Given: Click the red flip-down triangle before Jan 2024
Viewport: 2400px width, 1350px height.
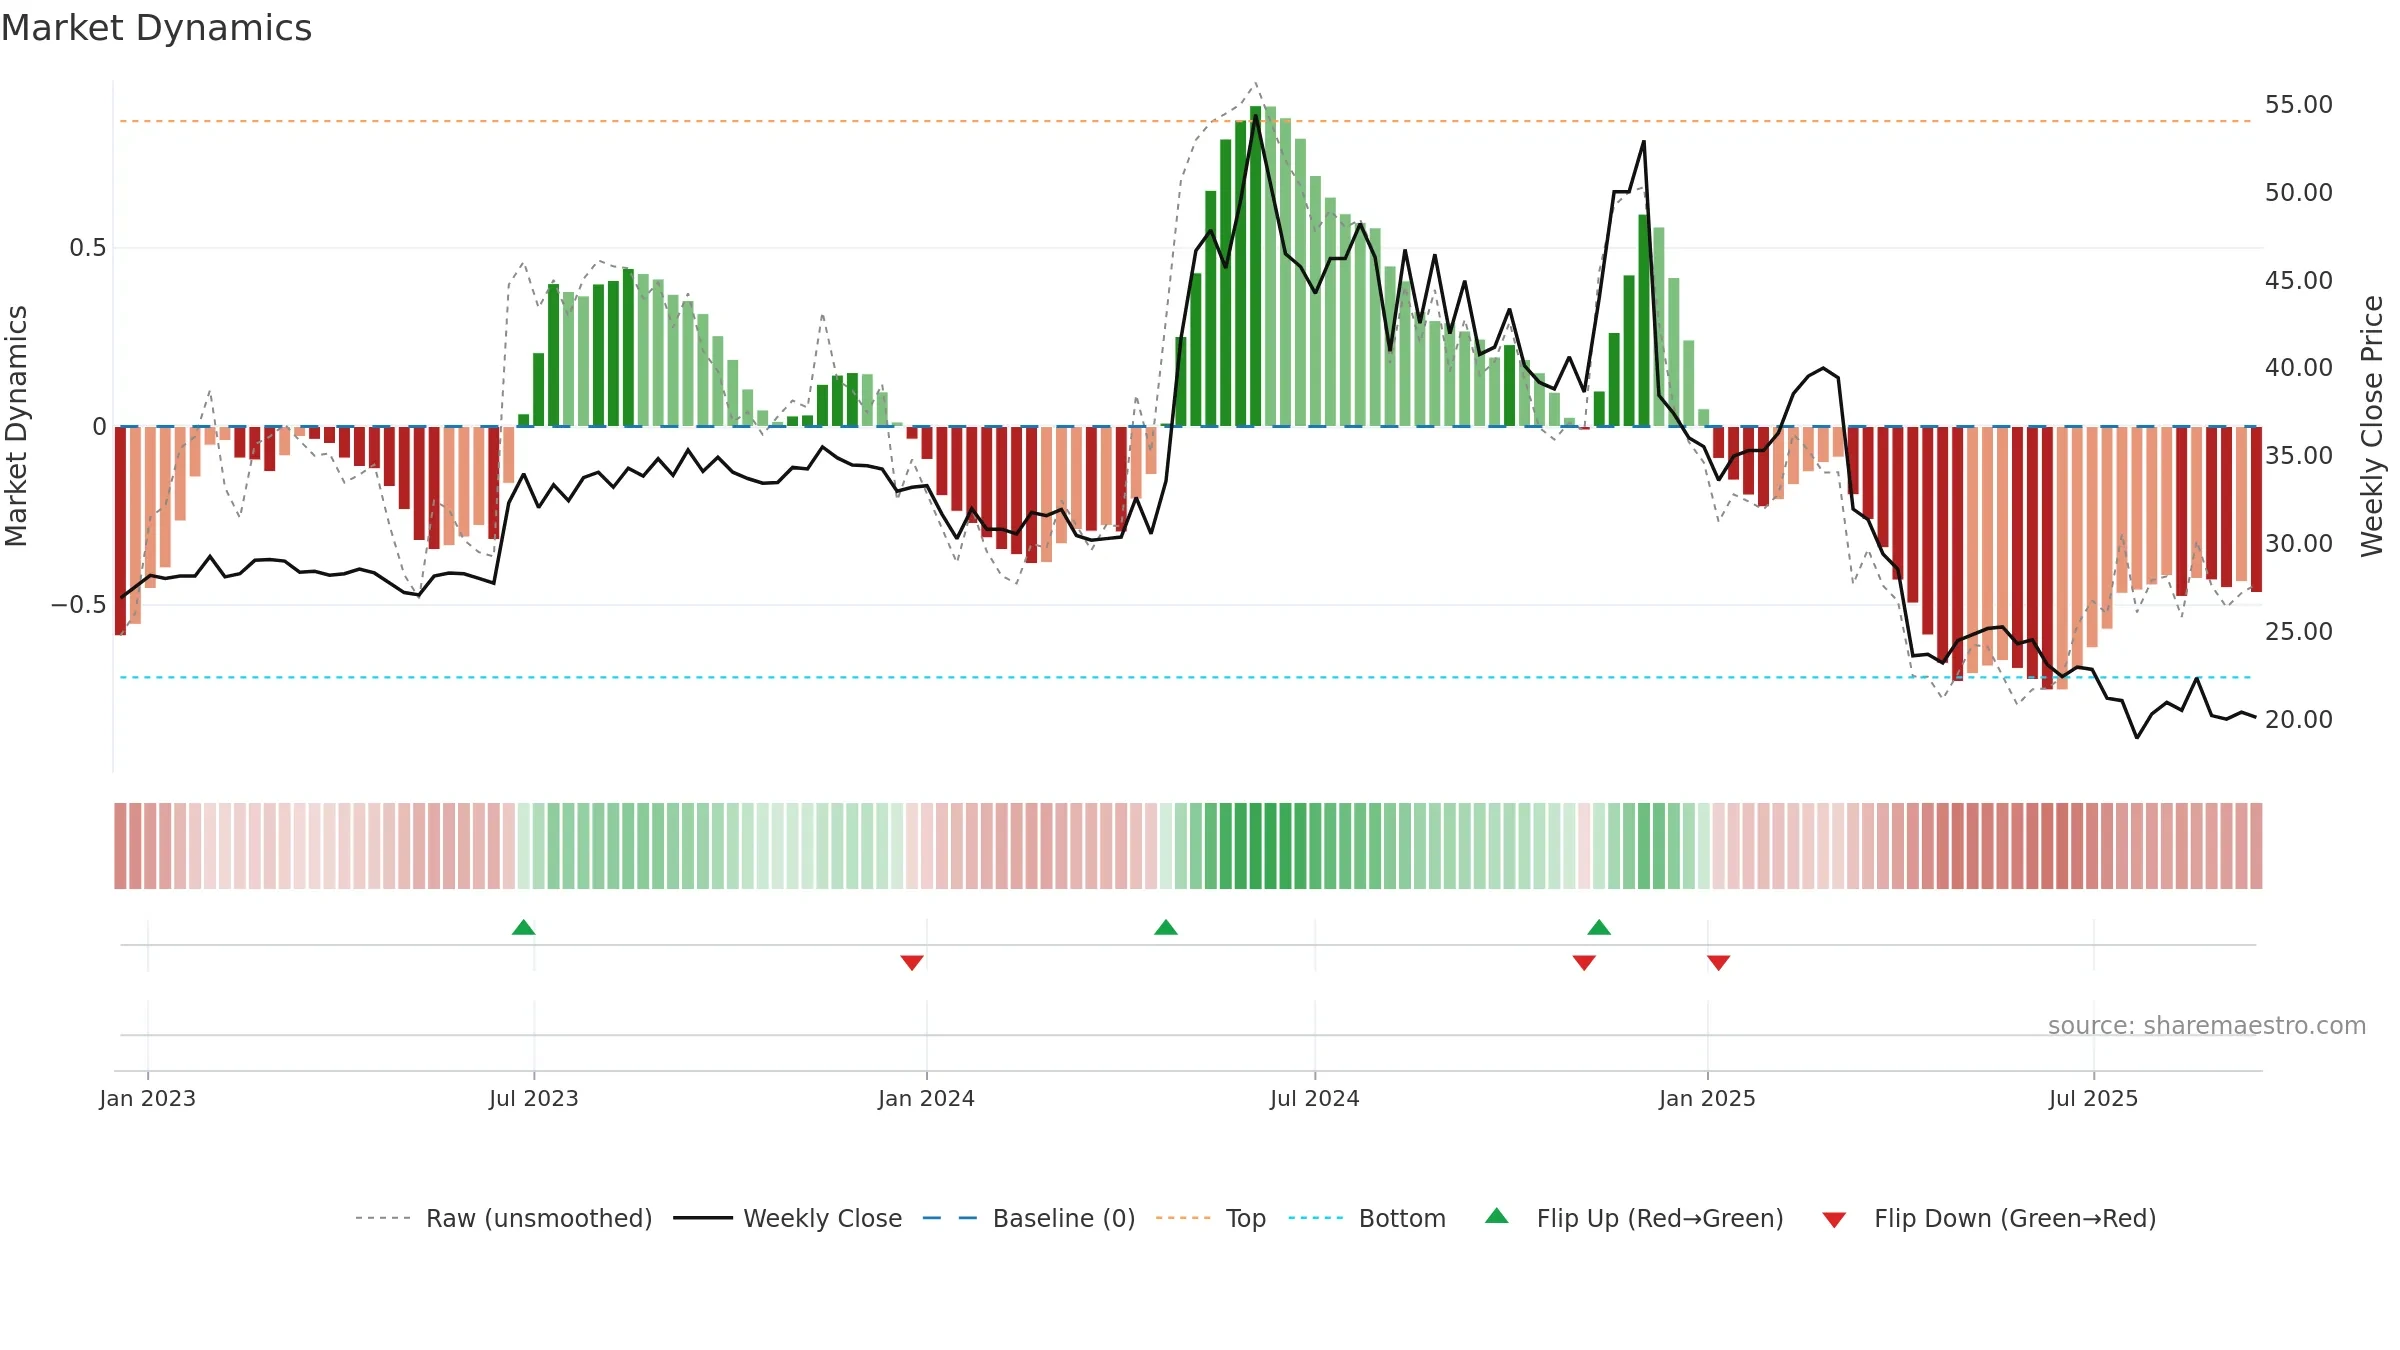Looking at the screenshot, I should (912, 962).
